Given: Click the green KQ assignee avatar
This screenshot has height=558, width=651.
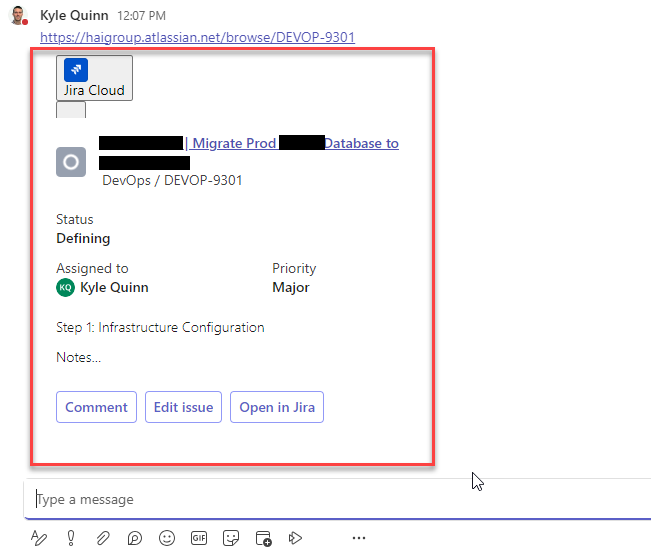Looking at the screenshot, I should coord(65,287).
